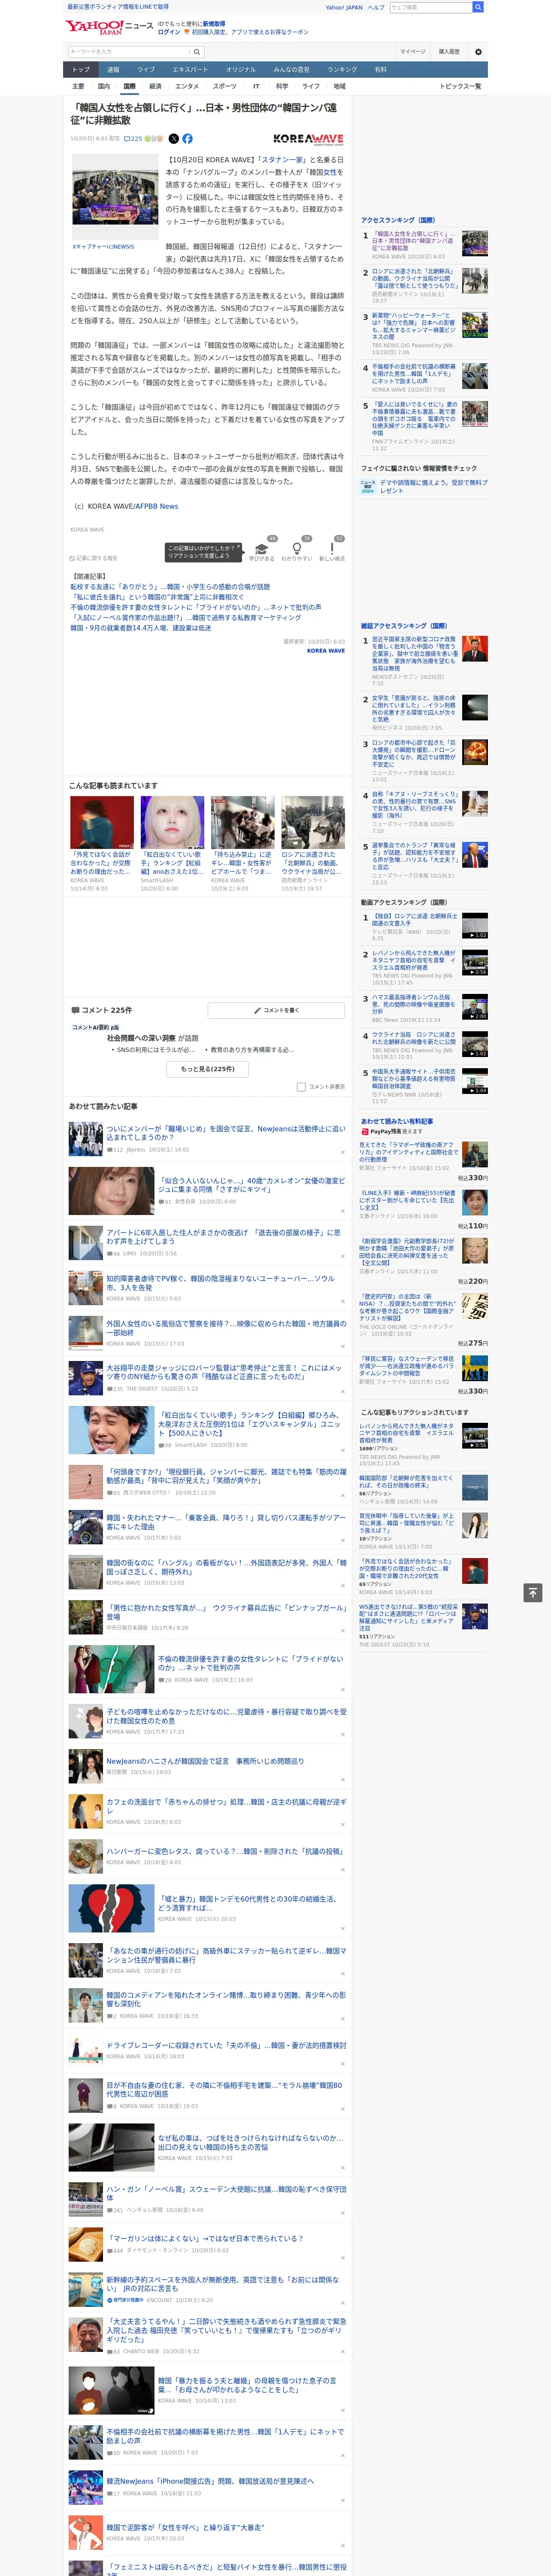The width and height of the screenshot is (551, 2576).
Task: Click the blue search magnifier in web search
Action: [x=478, y=7]
